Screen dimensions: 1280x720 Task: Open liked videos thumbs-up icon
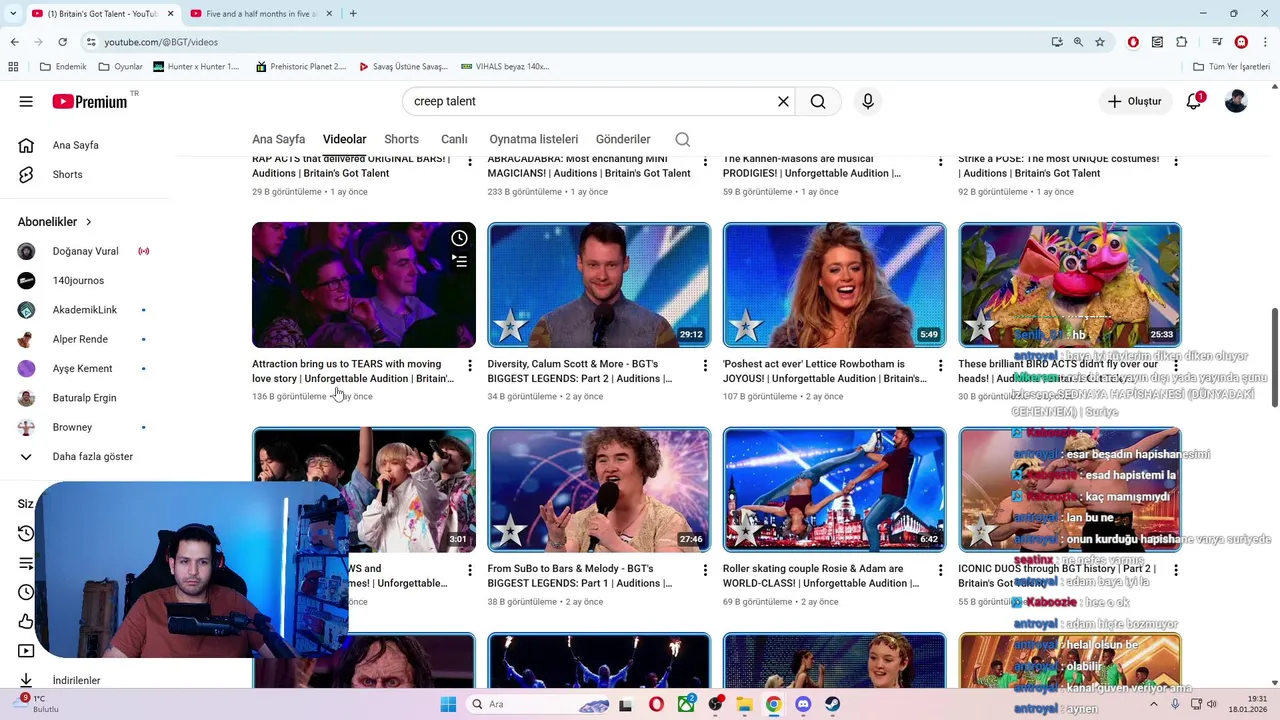(26, 621)
